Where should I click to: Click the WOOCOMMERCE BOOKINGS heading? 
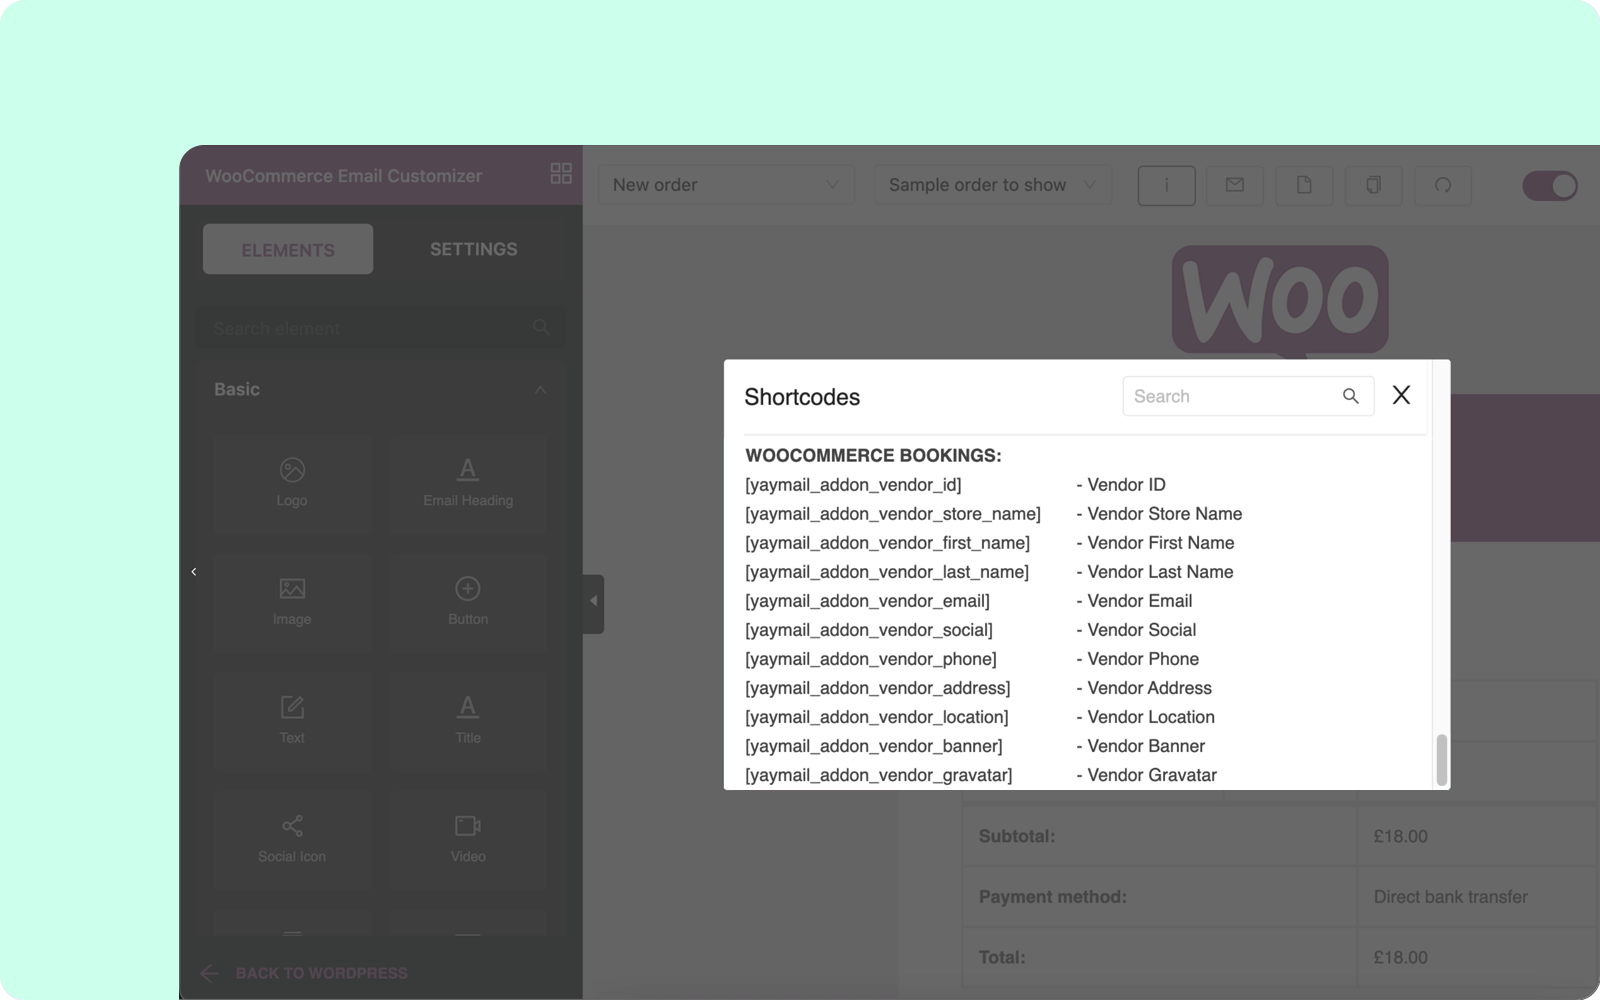pos(873,456)
